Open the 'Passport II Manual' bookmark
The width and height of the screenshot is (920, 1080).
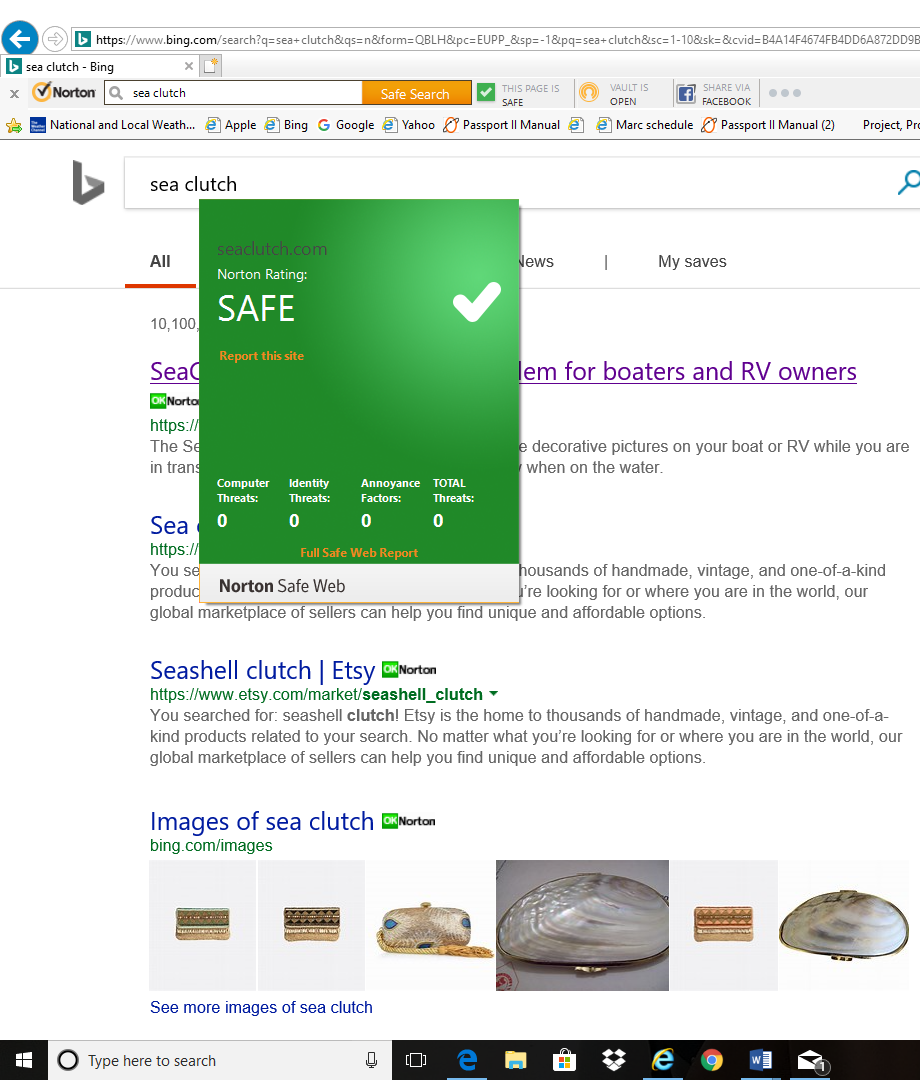(502, 125)
